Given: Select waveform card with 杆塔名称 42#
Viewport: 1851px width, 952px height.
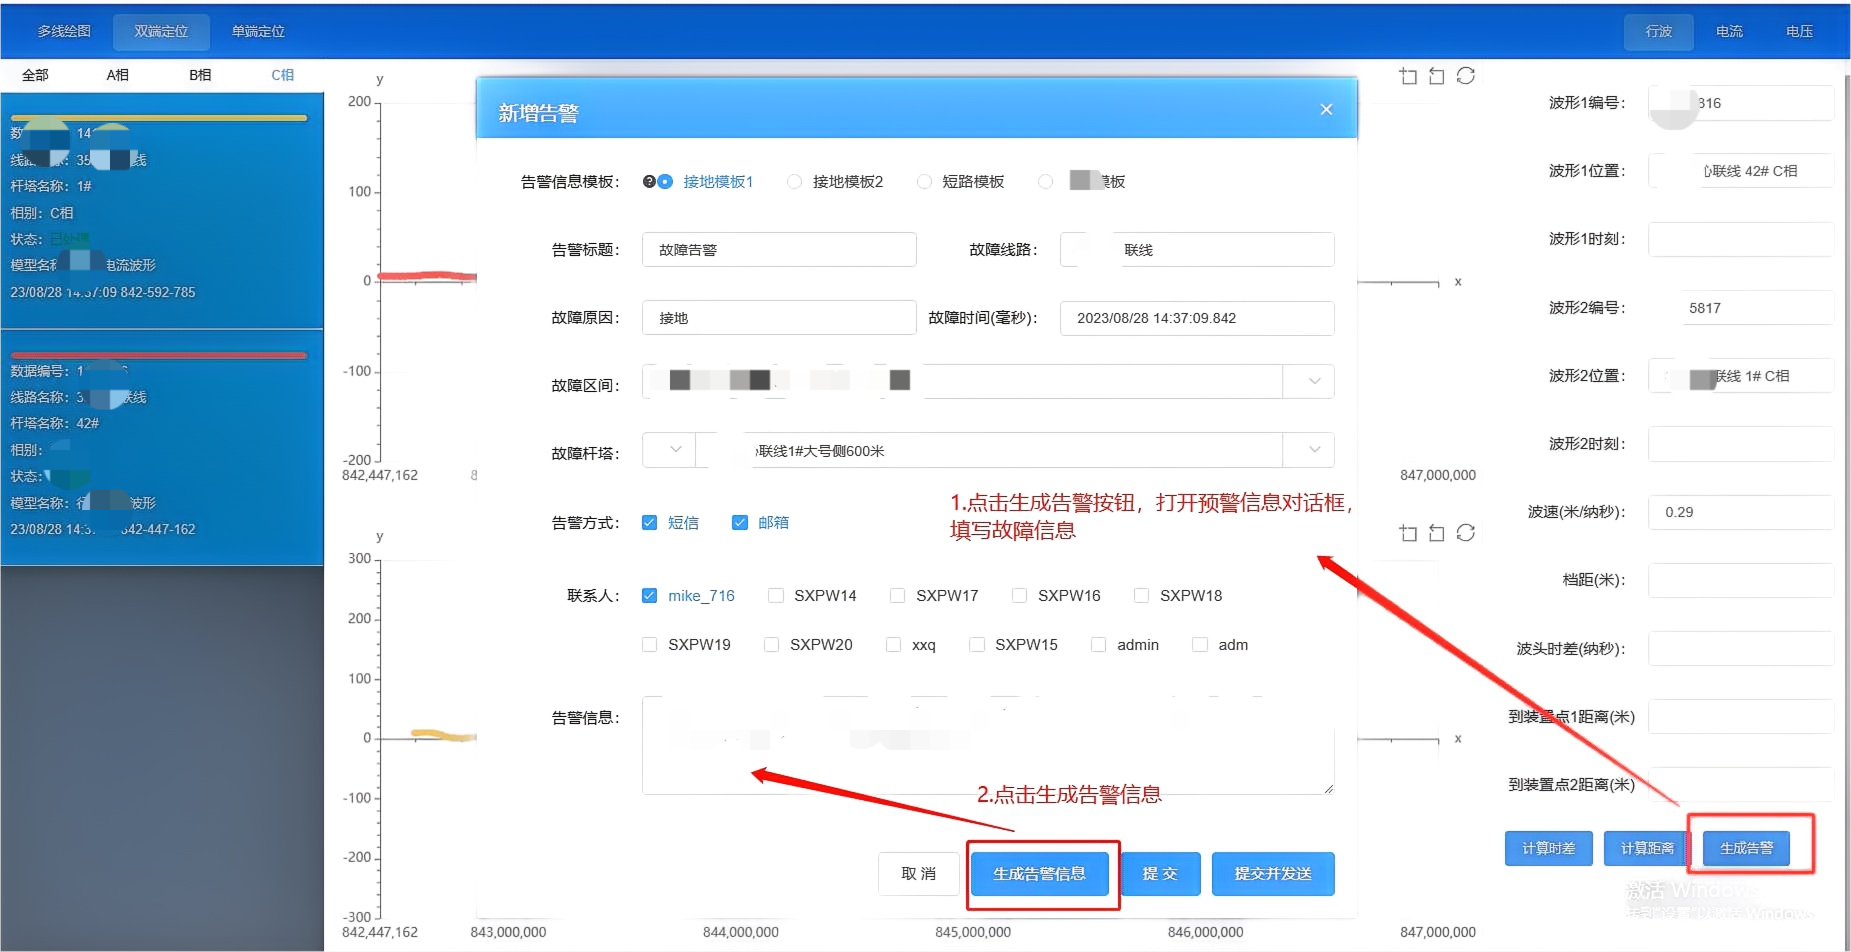Looking at the screenshot, I should click(162, 448).
